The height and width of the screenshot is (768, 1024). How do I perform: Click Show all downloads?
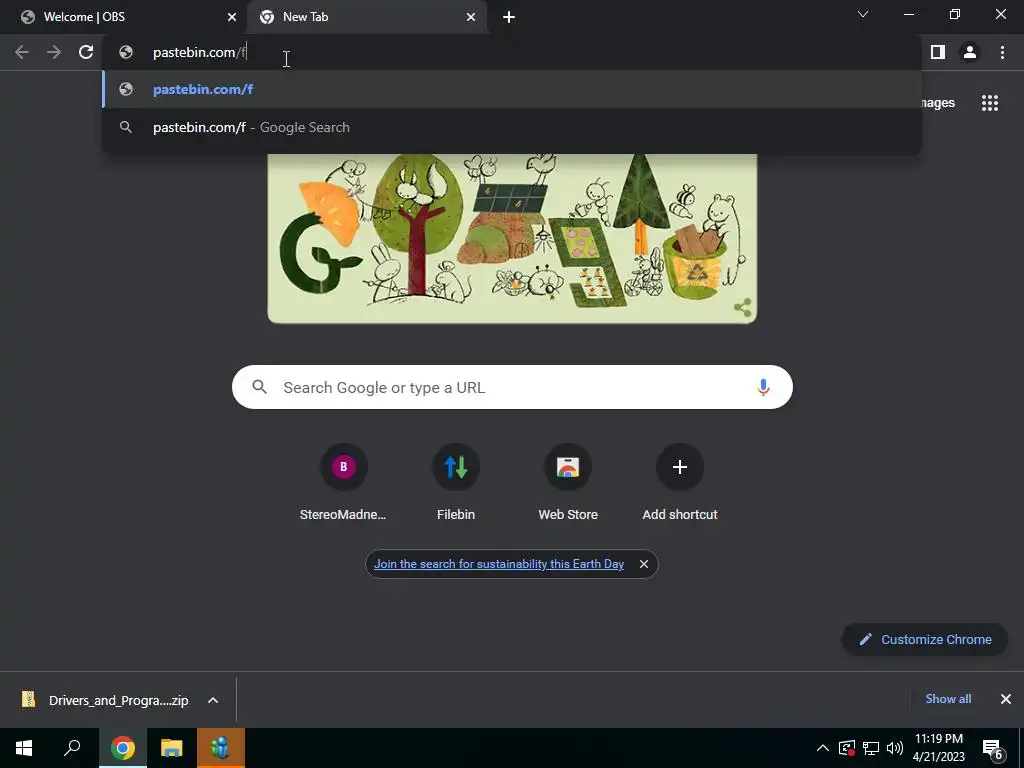click(x=948, y=699)
